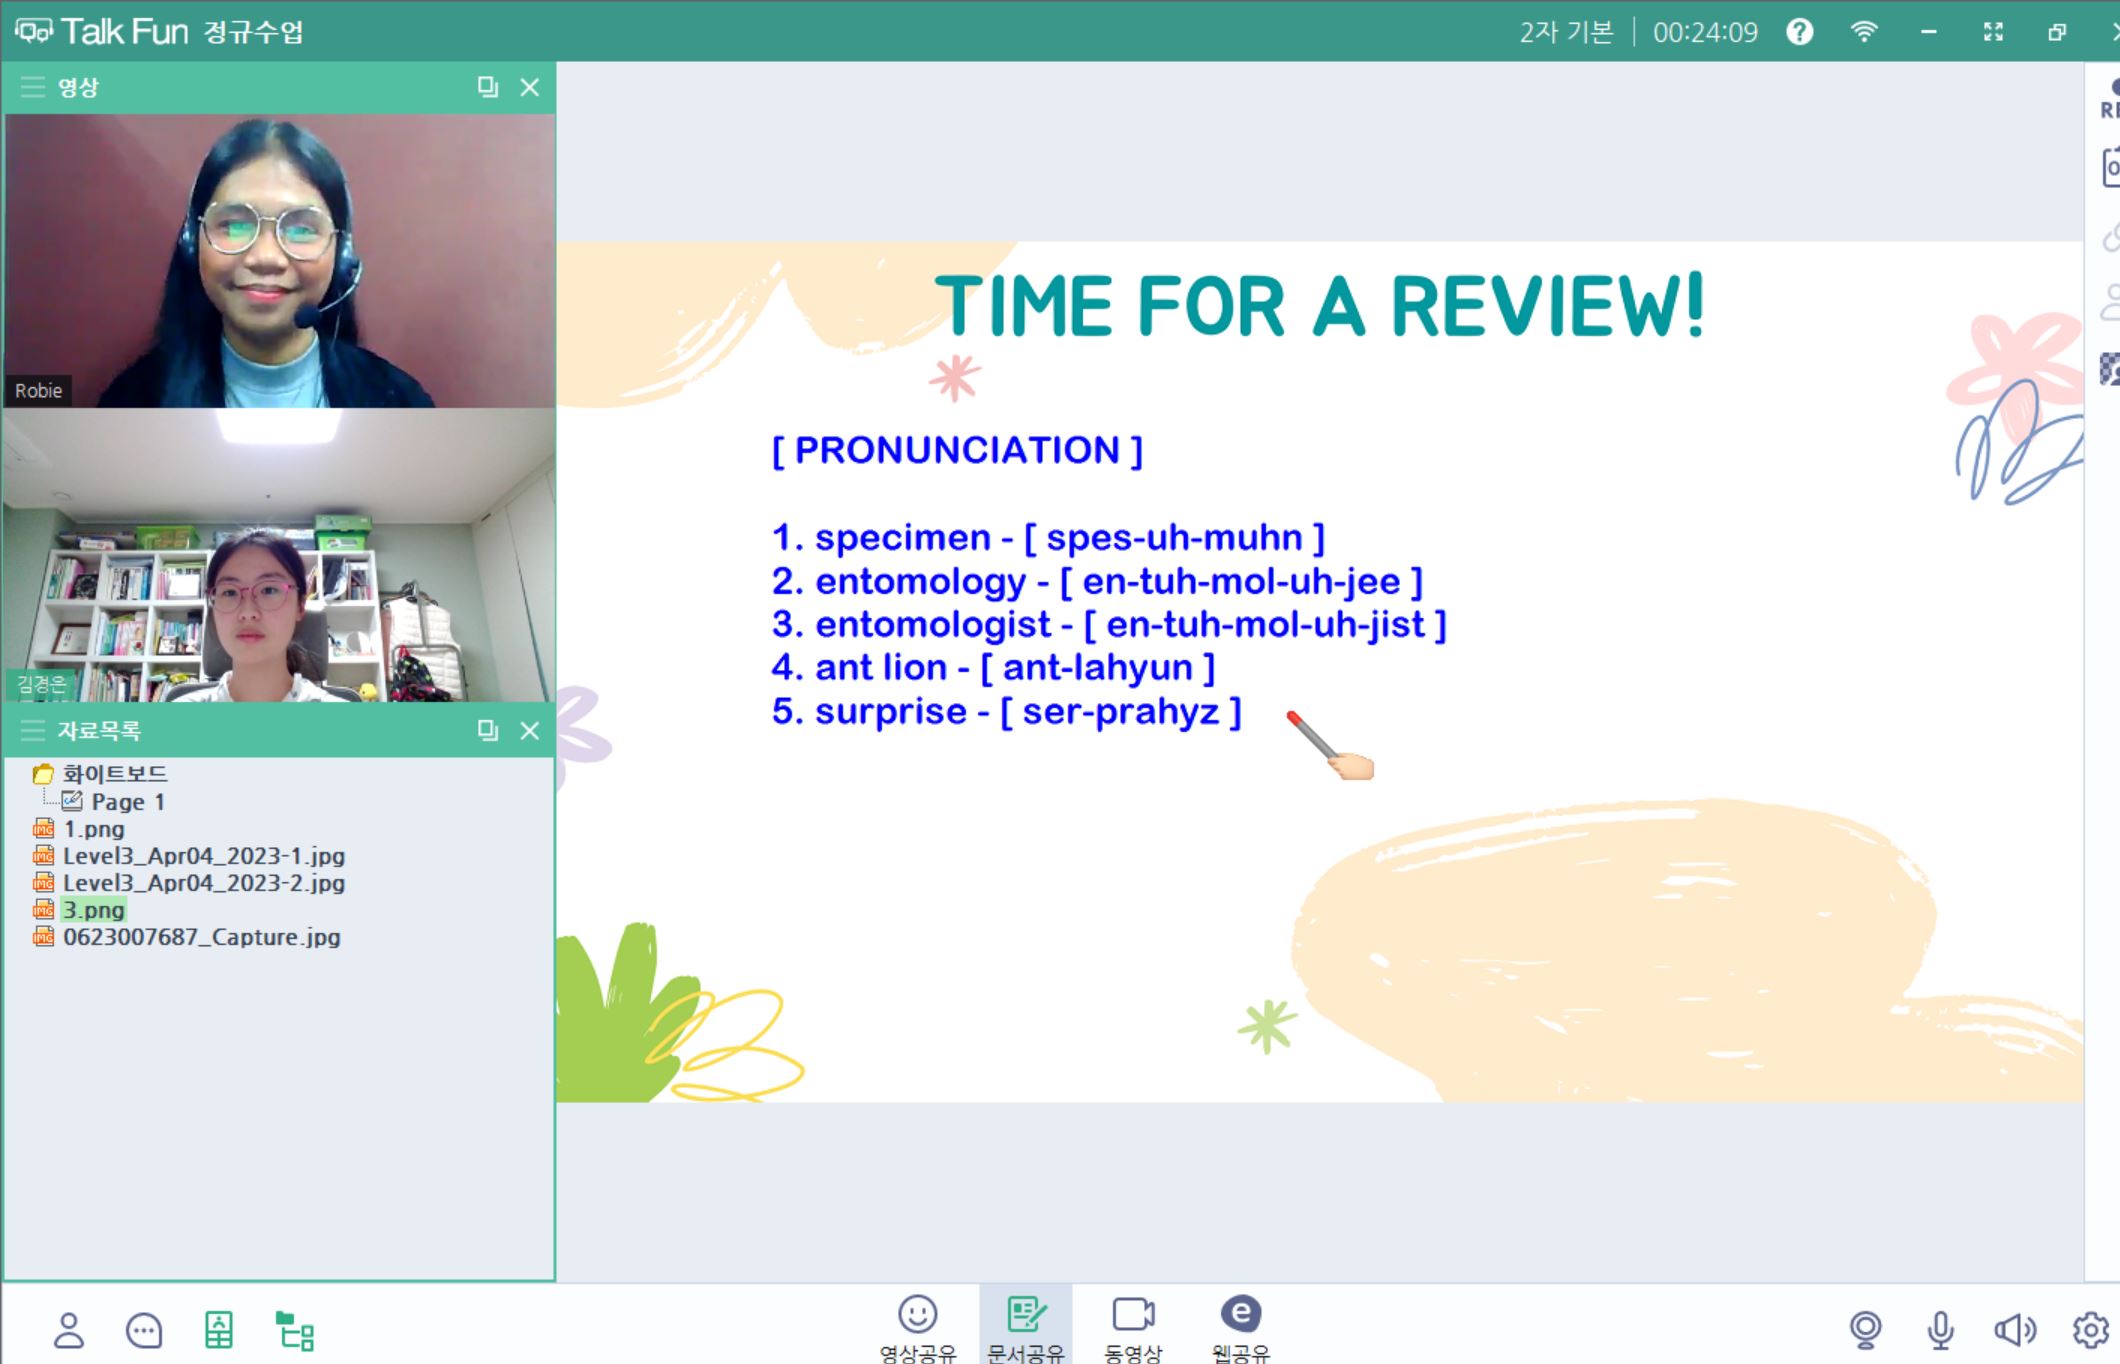Click the file tree icon in bottom toolbar
This screenshot has width=2120, height=1364.
click(295, 1331)
